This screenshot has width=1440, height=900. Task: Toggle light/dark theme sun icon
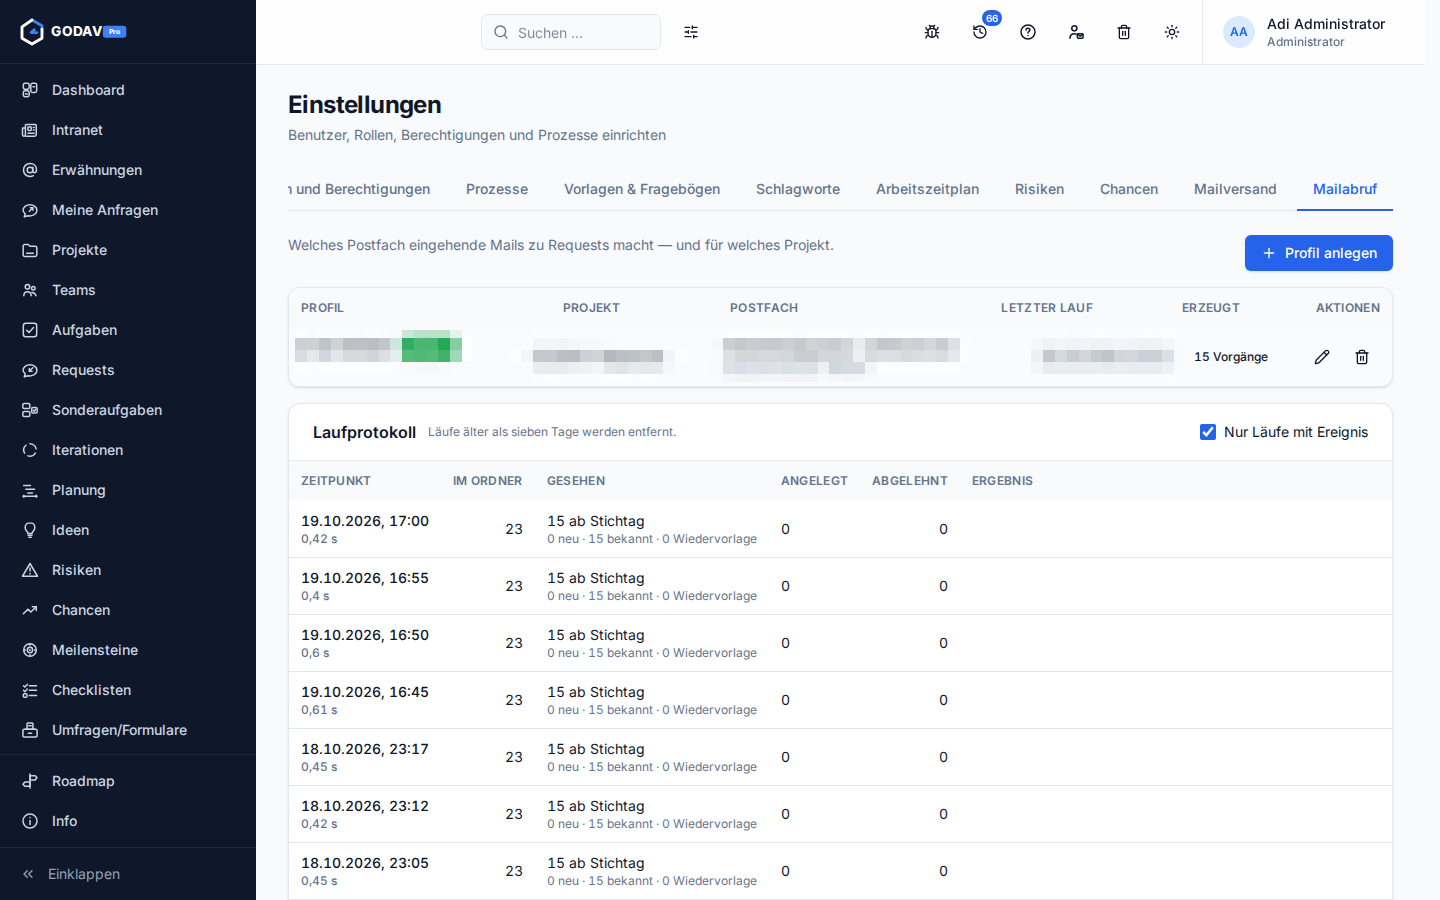1172,32
